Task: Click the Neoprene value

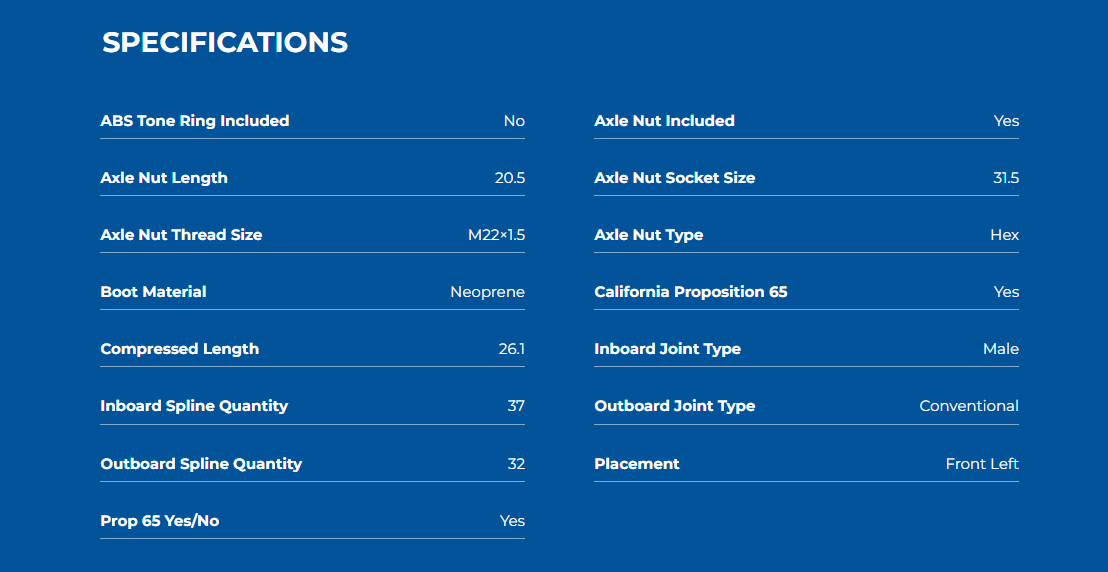Action: pyautogui.click(x=487, y=292)
